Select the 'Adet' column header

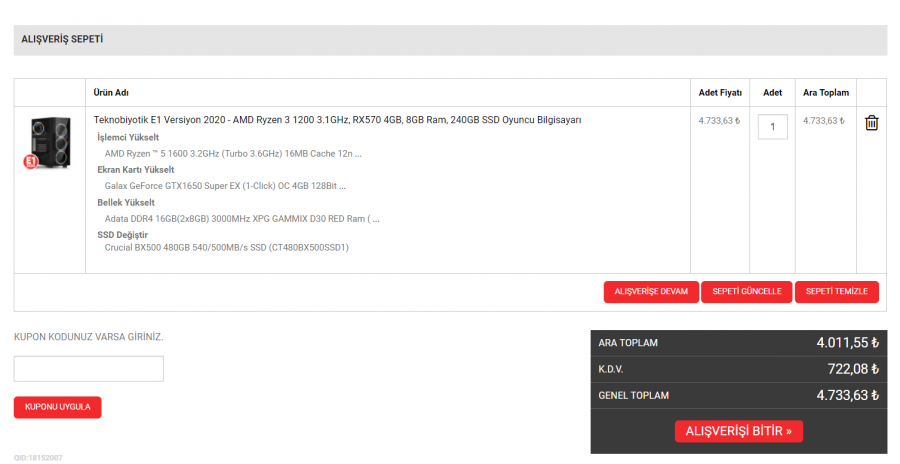(772, 92)
